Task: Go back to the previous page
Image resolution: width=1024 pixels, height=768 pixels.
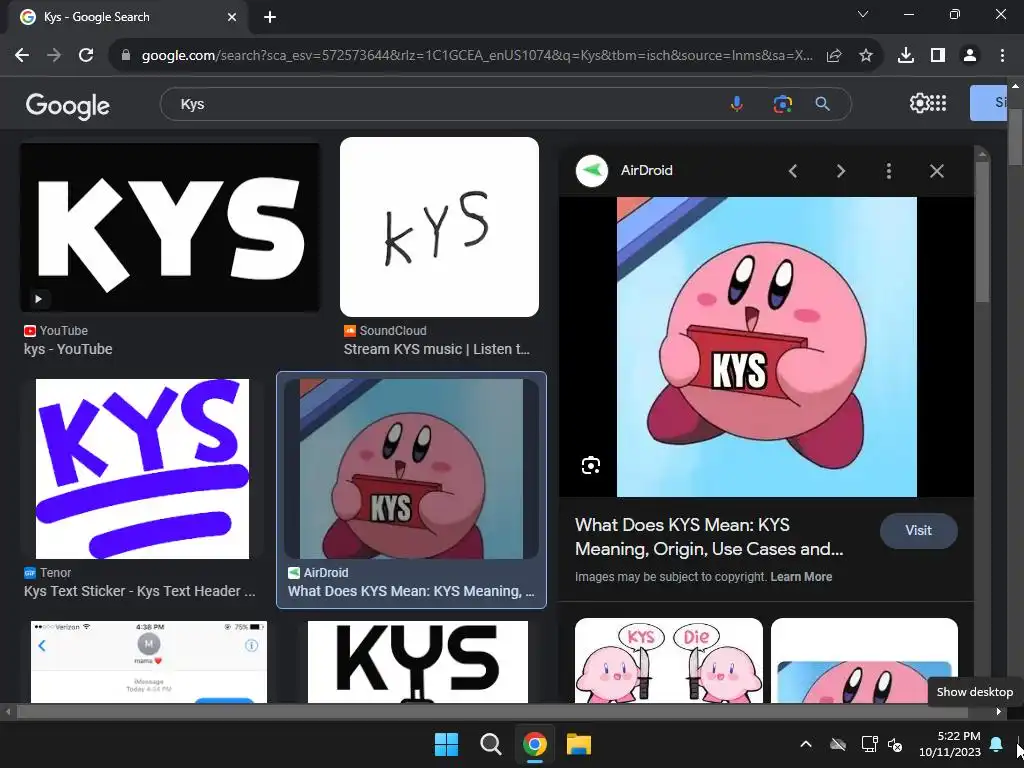Action: pos(22,56)
